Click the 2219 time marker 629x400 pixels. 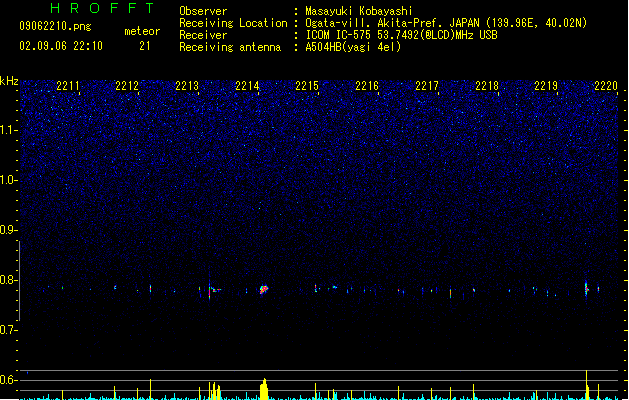[x=546, y=86]
